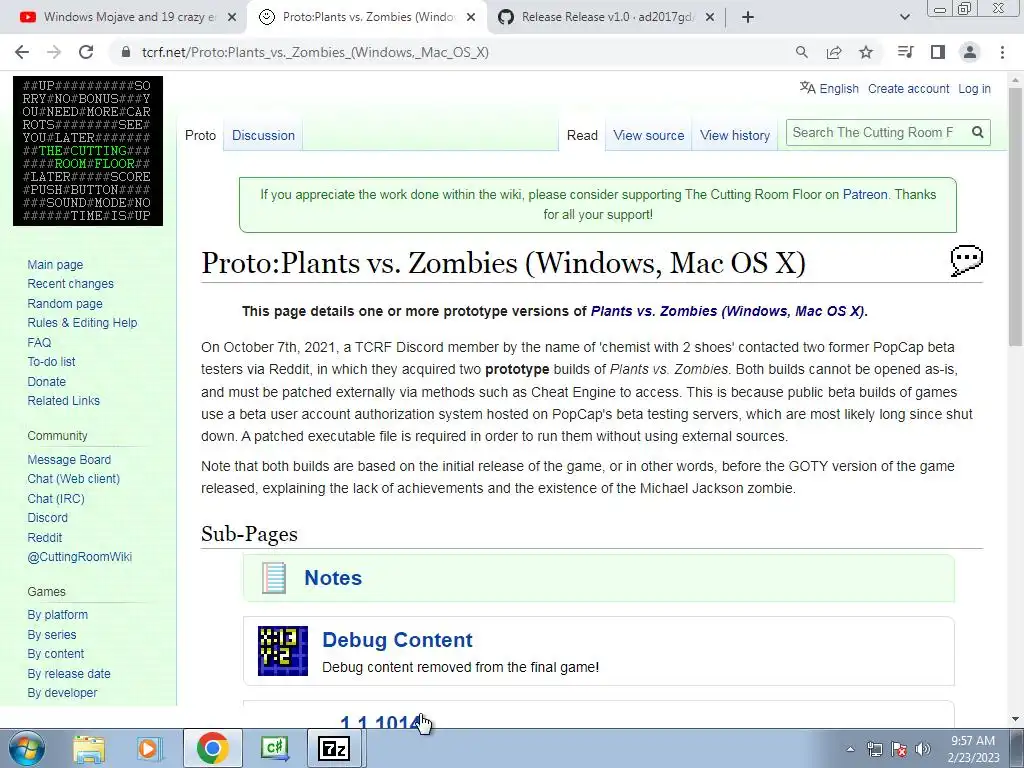Screen dimensions: 1024x768
Task: Click the zoom magnifier icon in the address bar
Action: (801, 52)
